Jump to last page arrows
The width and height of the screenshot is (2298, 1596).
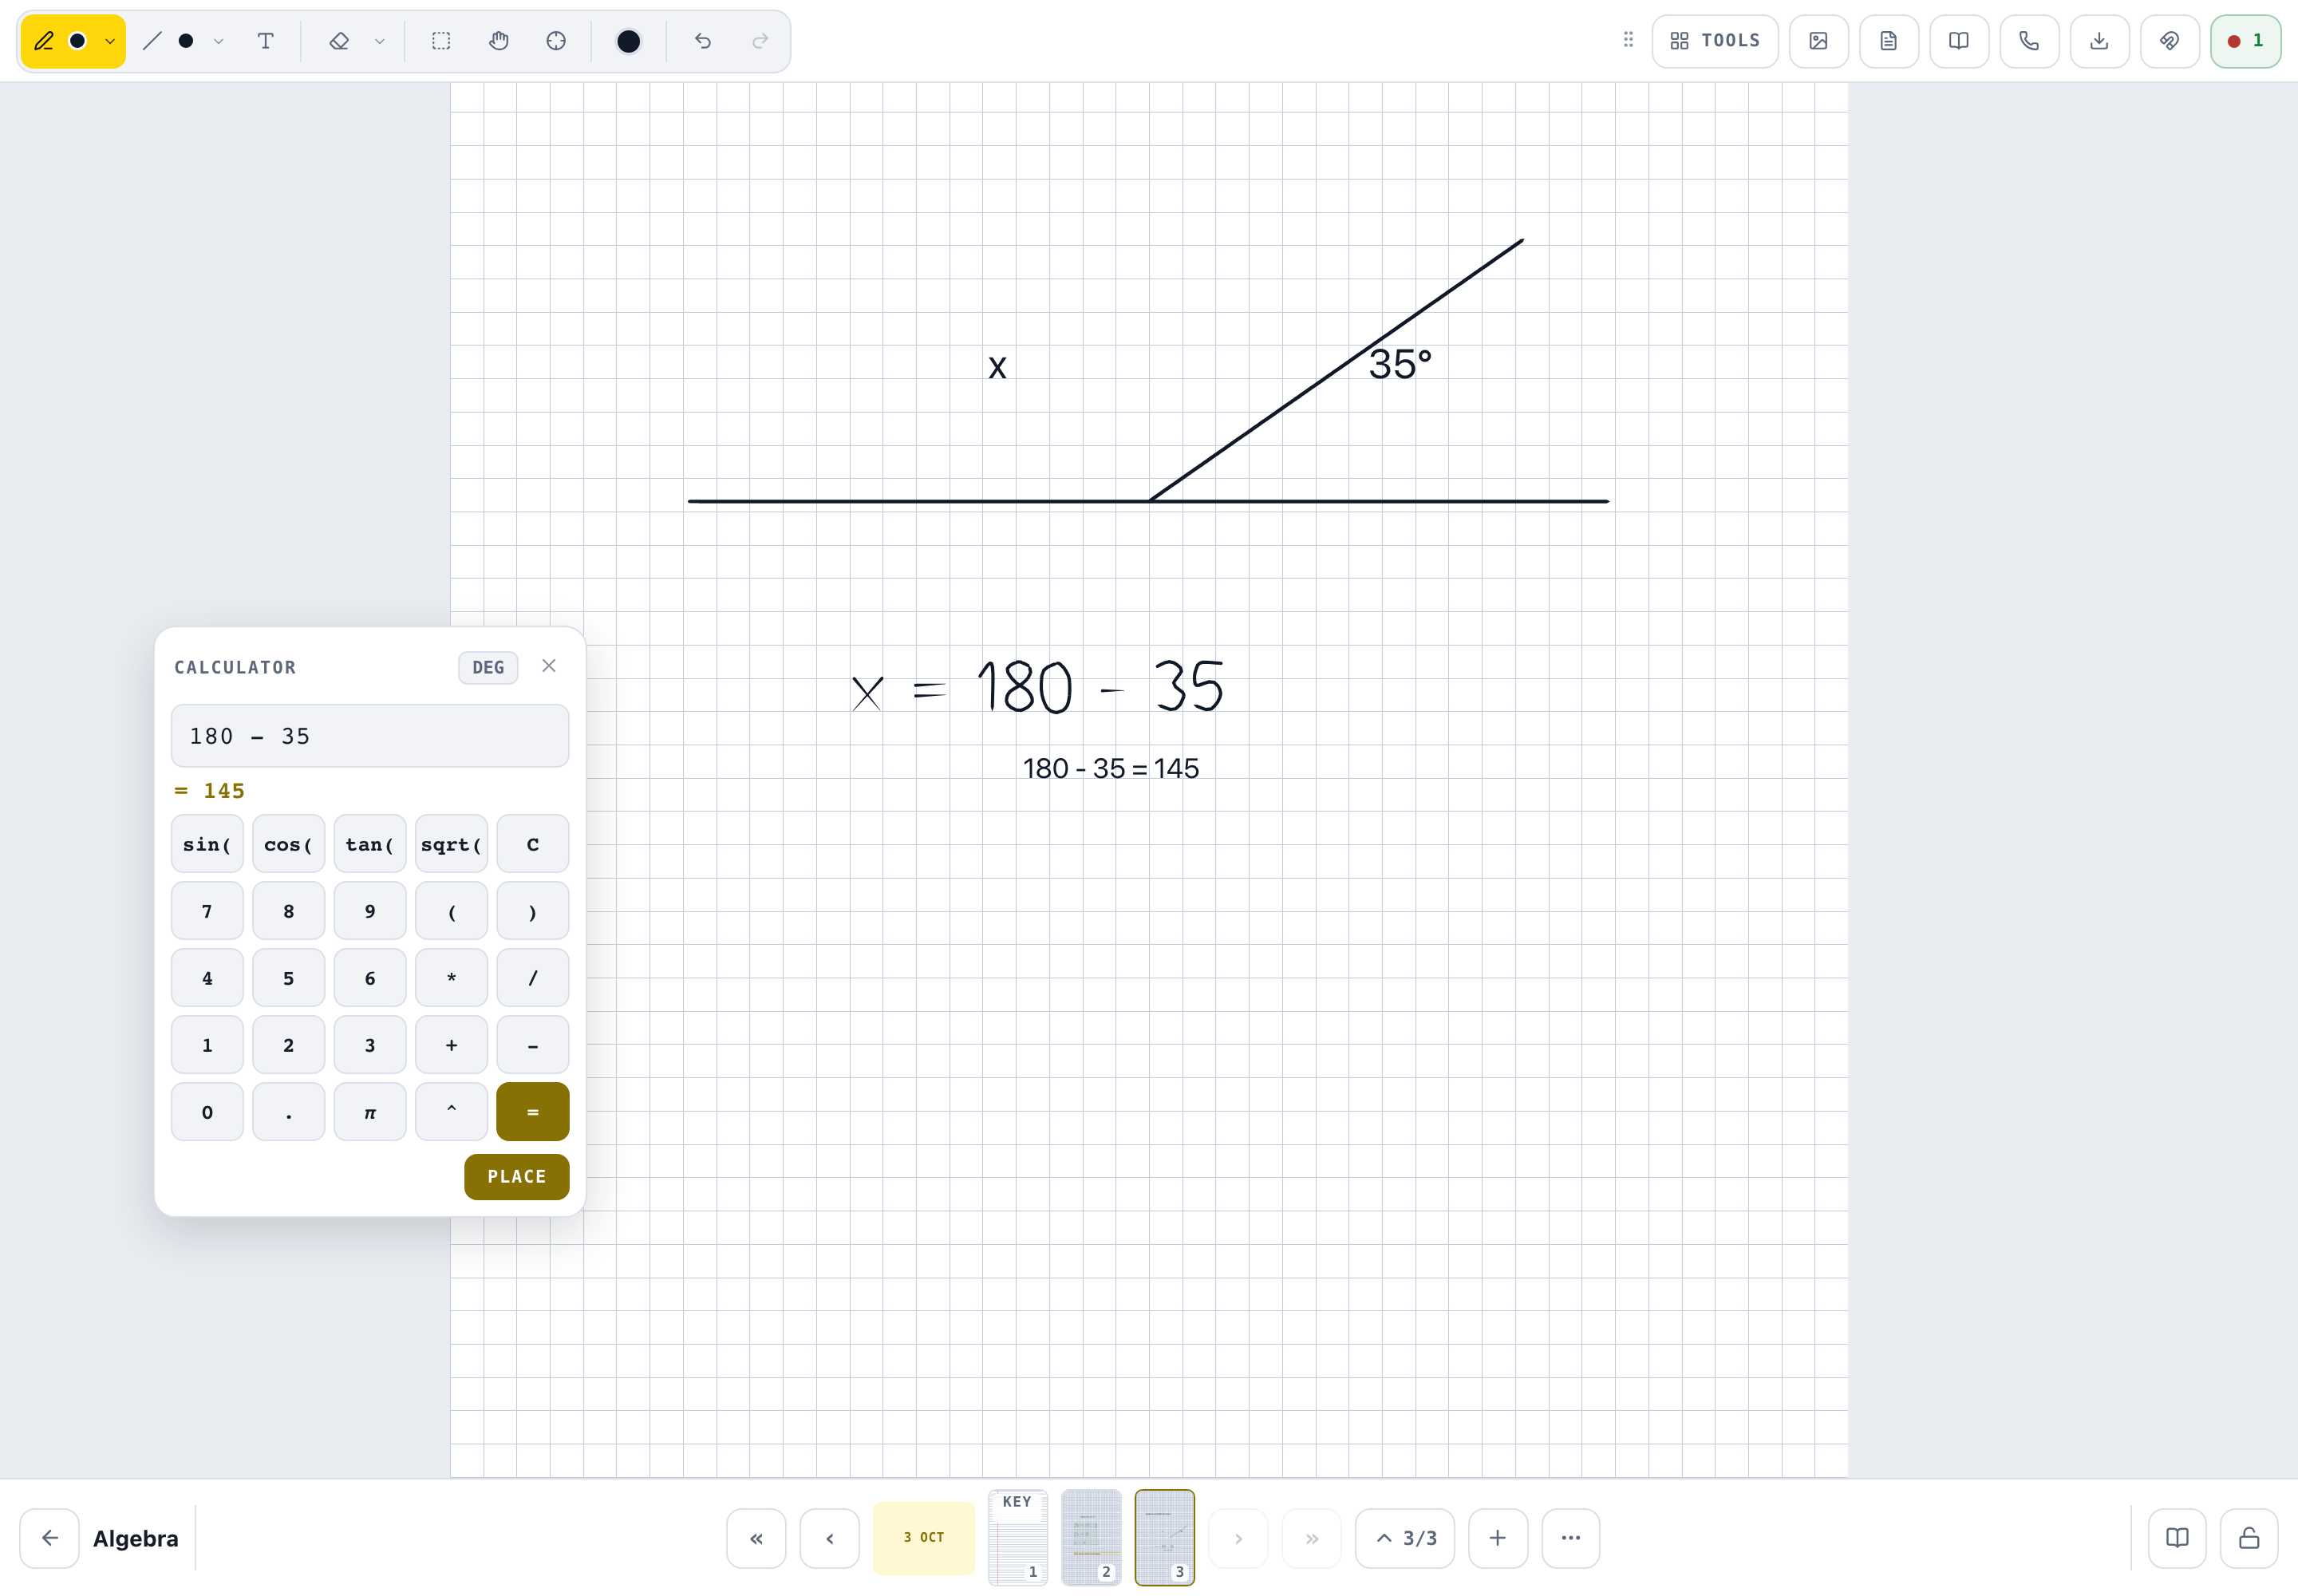[x=1312, y=1538]
